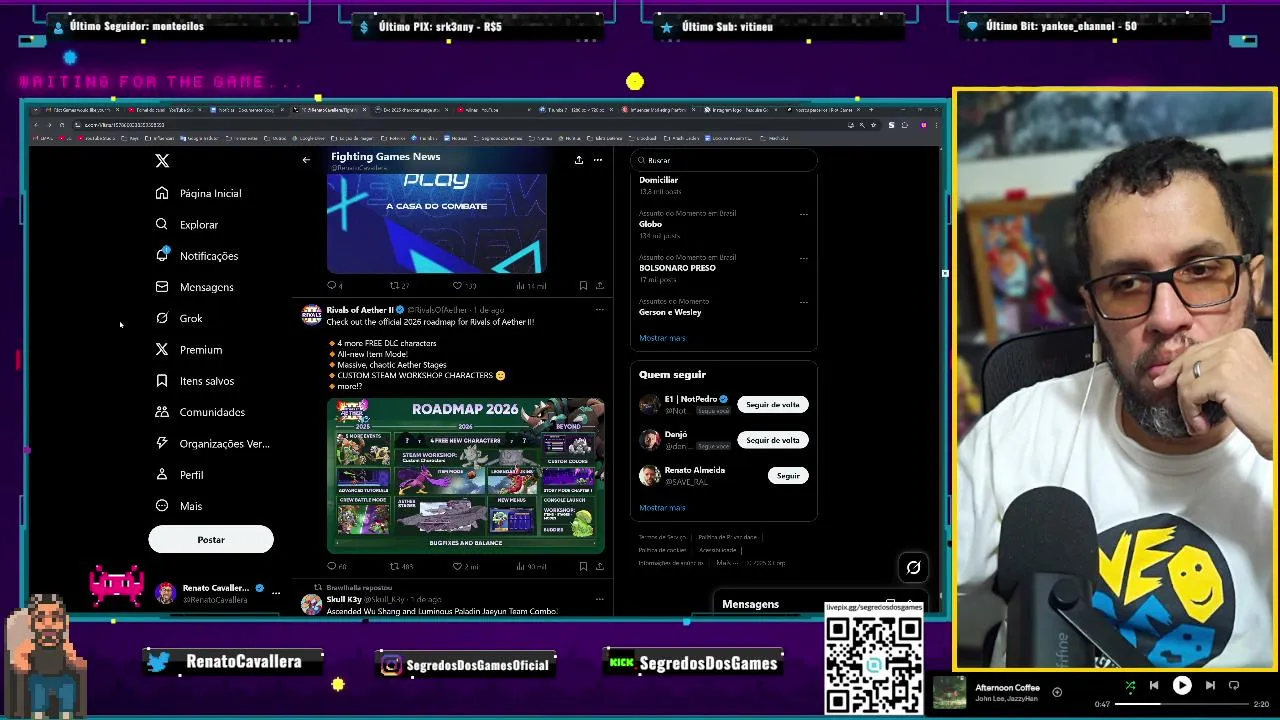
Task: Share the Fighting Games News page
Action: (x=578, y=160)
